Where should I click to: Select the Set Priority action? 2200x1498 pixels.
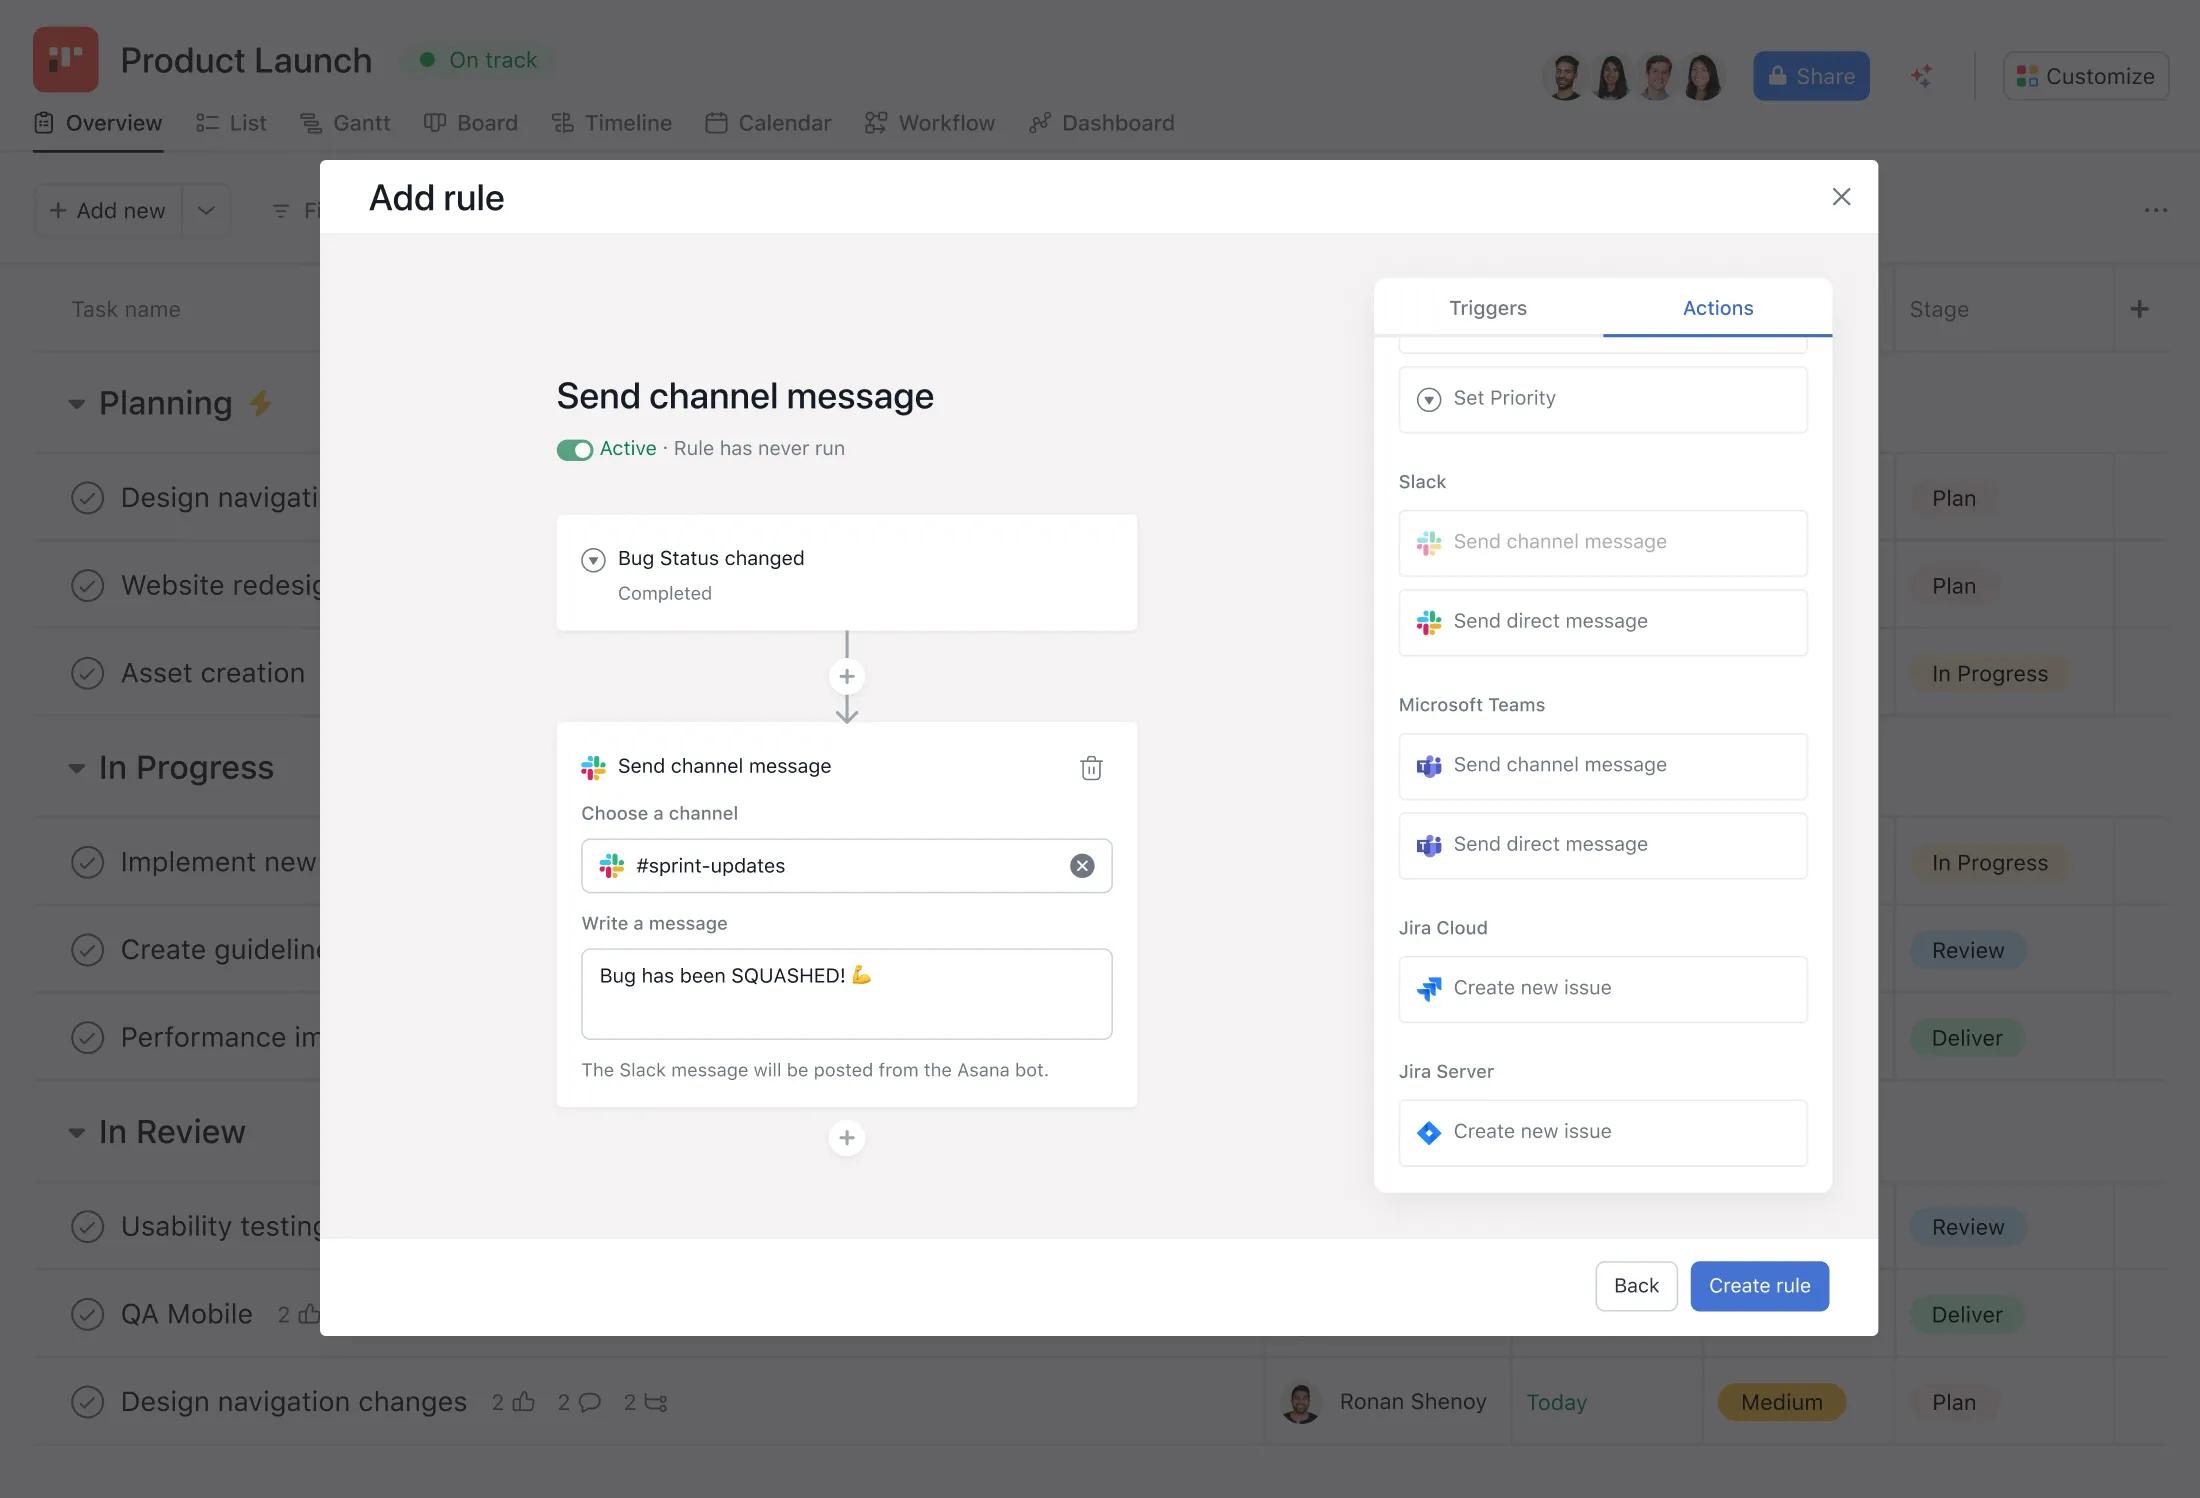click(1603, 399)
